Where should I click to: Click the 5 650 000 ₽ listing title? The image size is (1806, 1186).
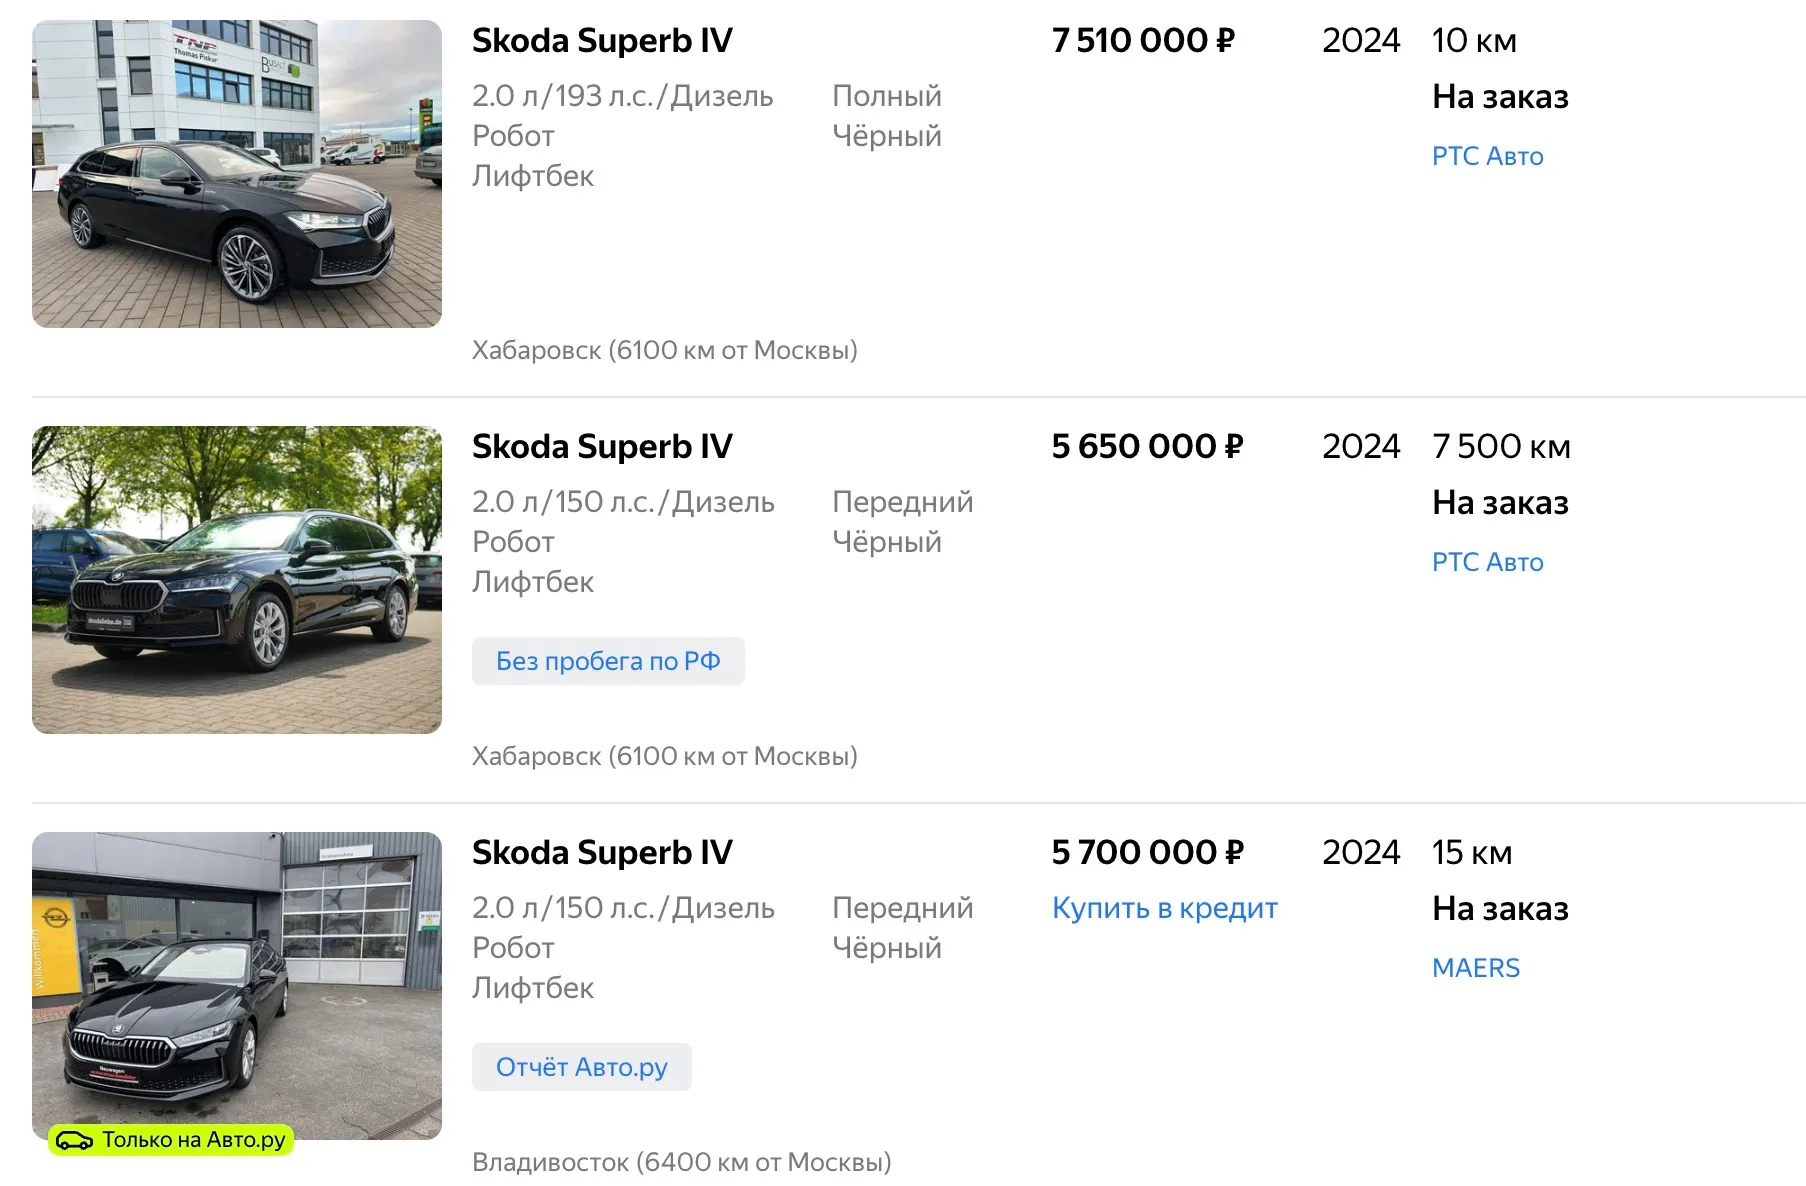pyautogui.click(x=602, y=447)
